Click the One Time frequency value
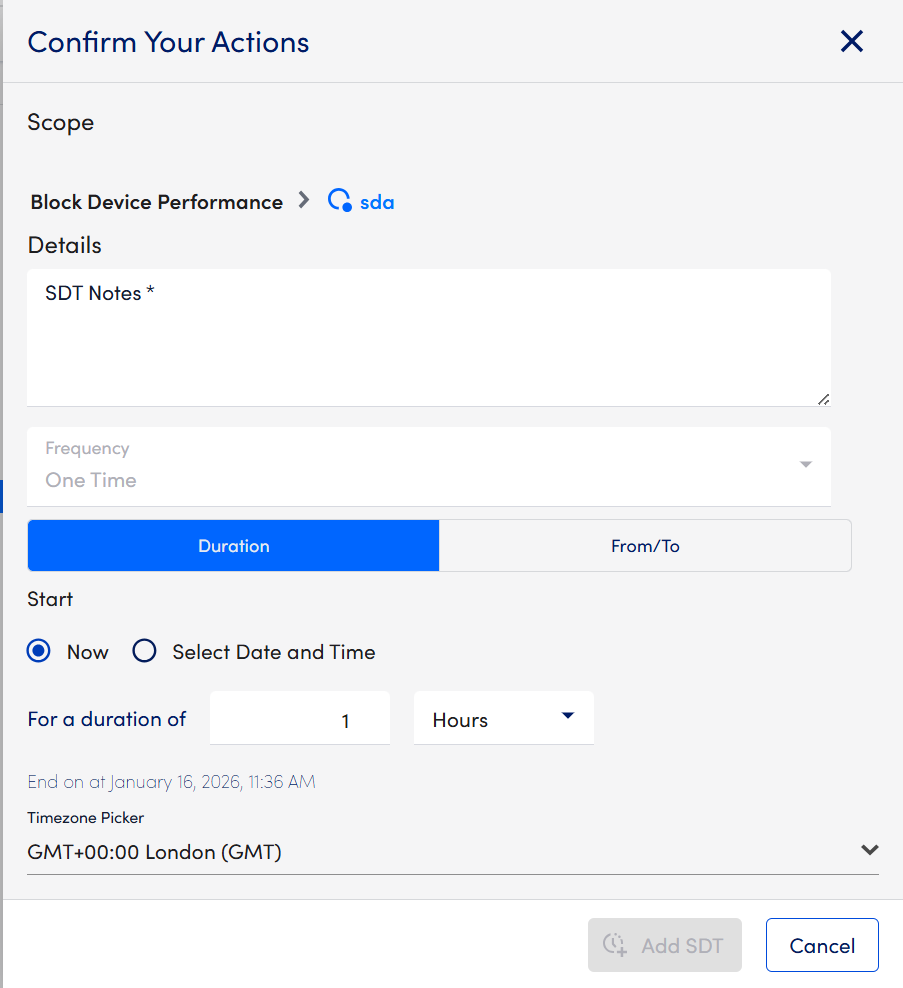The image size is (903, 988). pos(91,480)
